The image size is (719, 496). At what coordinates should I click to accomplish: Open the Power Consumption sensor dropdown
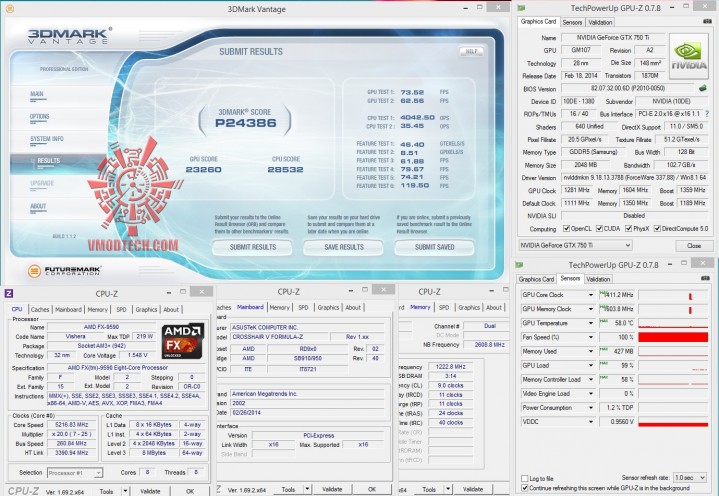click(x=591, y=408)
